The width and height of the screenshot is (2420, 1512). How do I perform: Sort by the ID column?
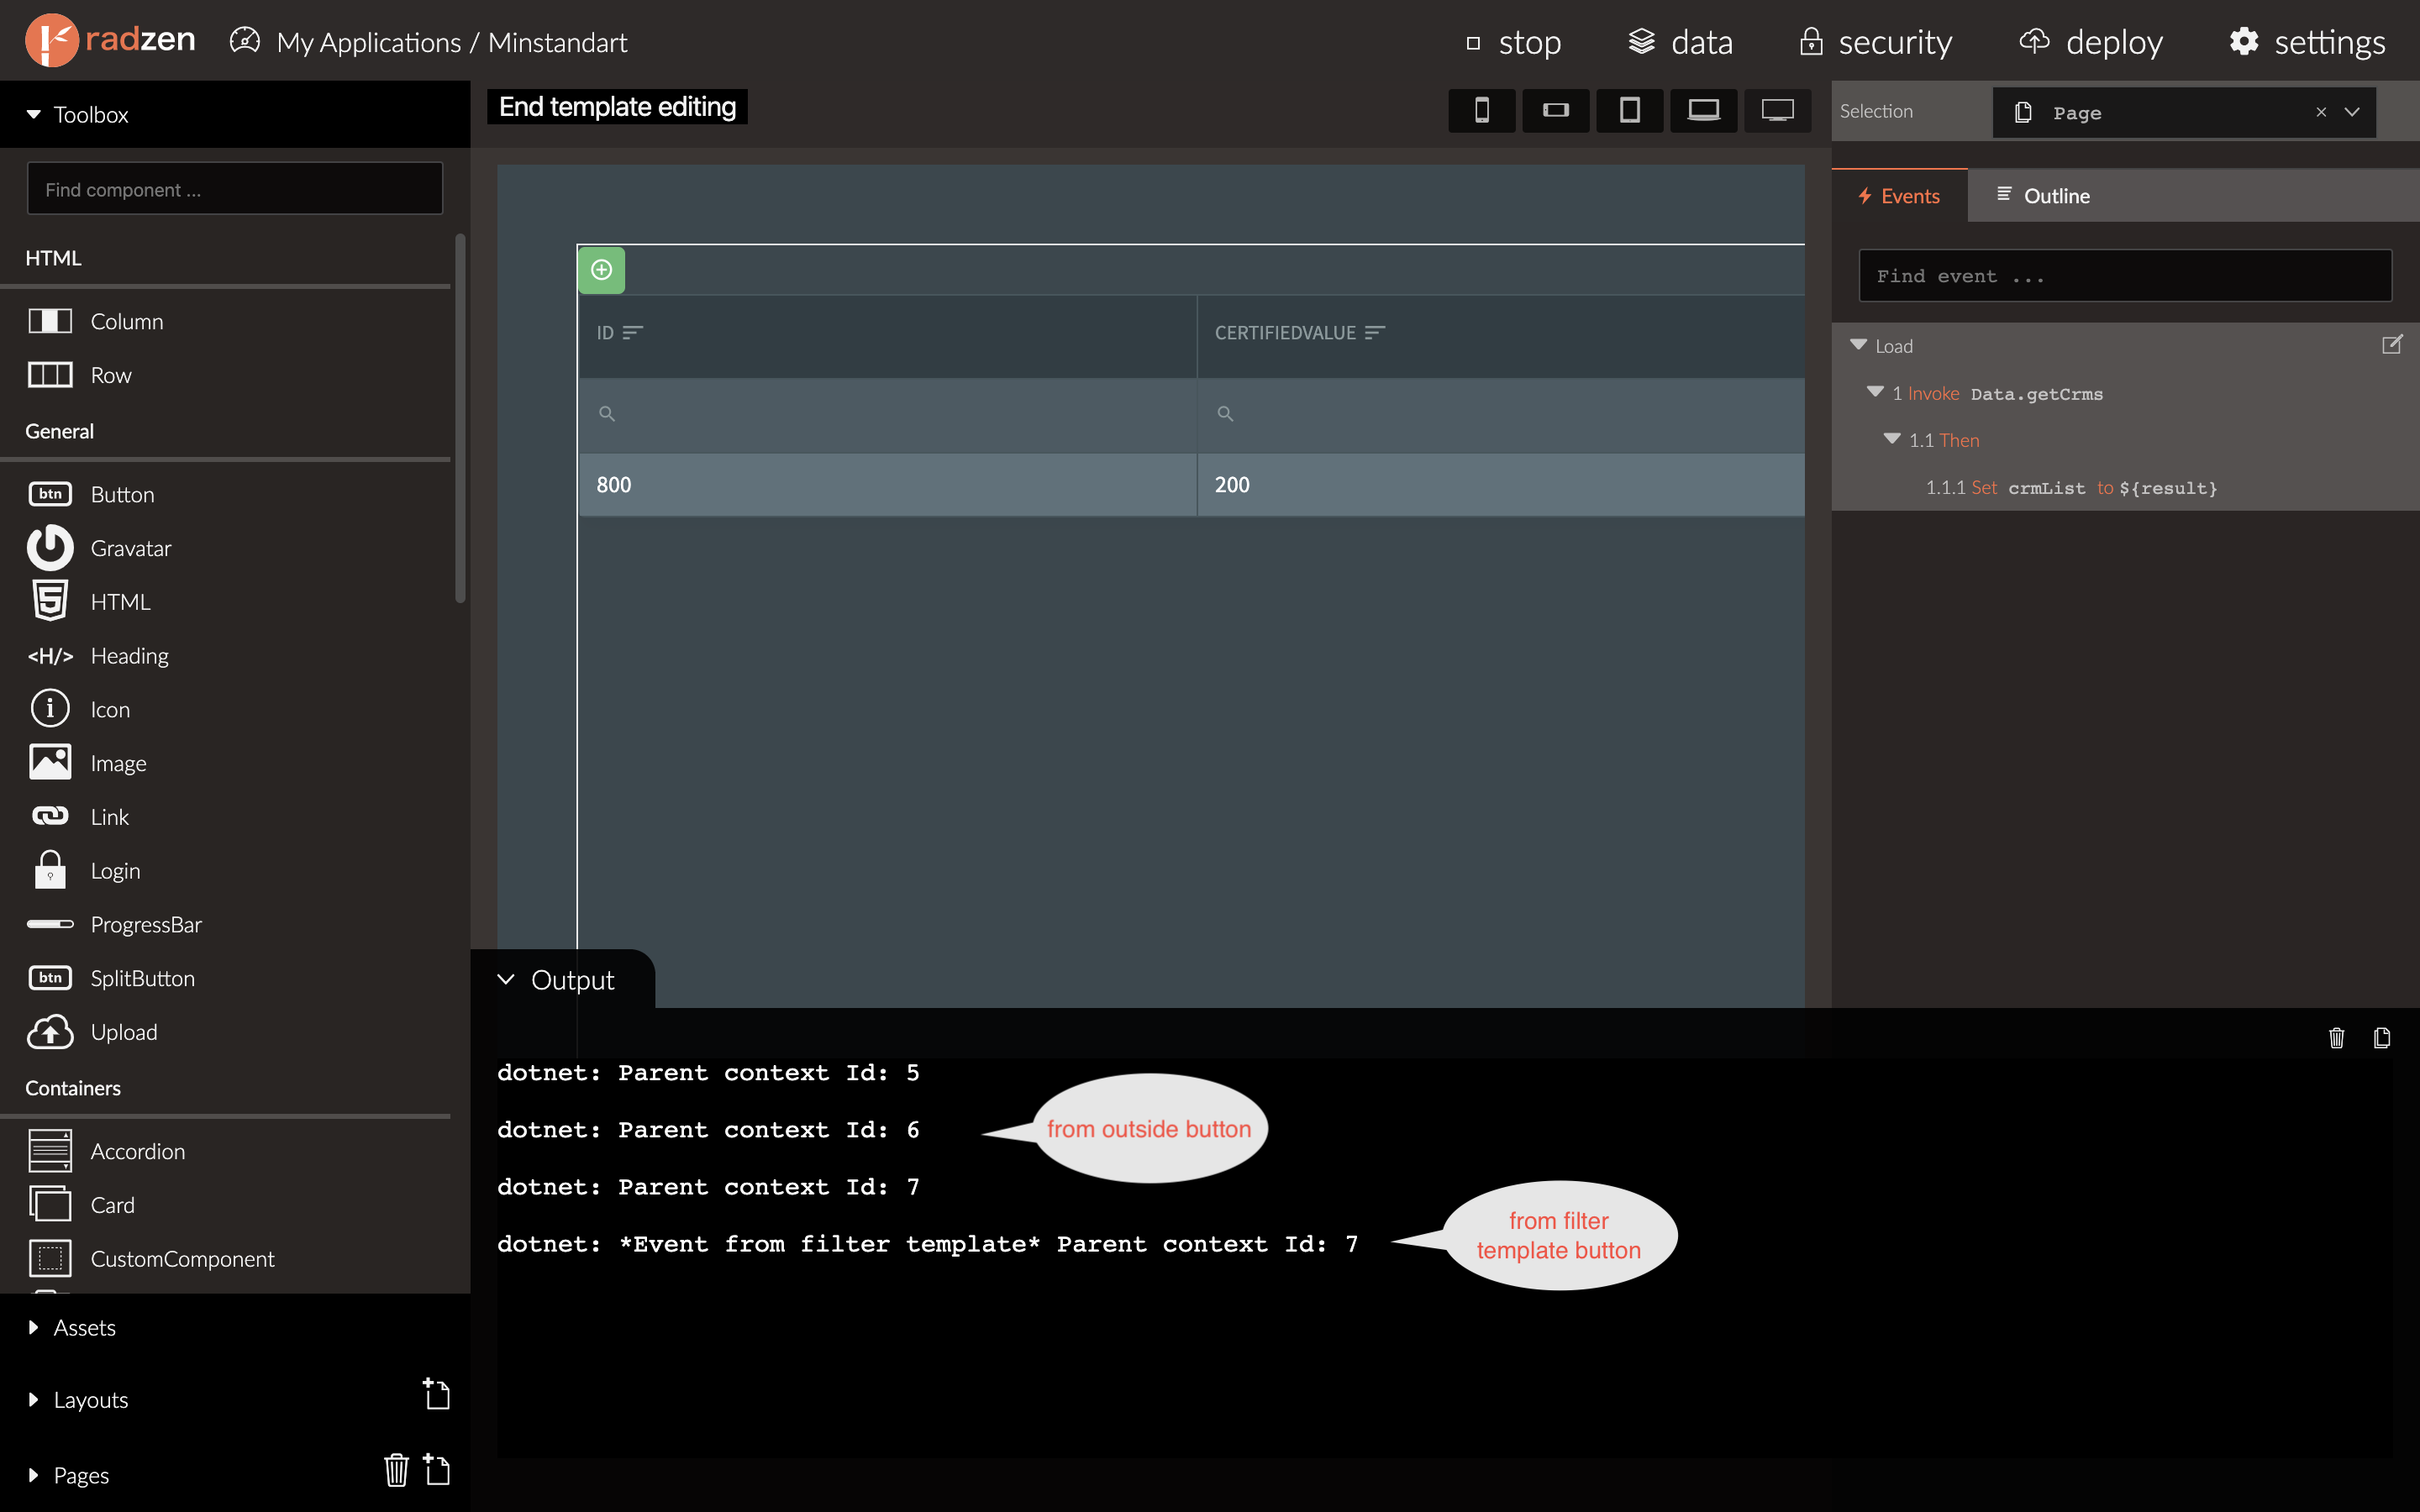(632, 333)
